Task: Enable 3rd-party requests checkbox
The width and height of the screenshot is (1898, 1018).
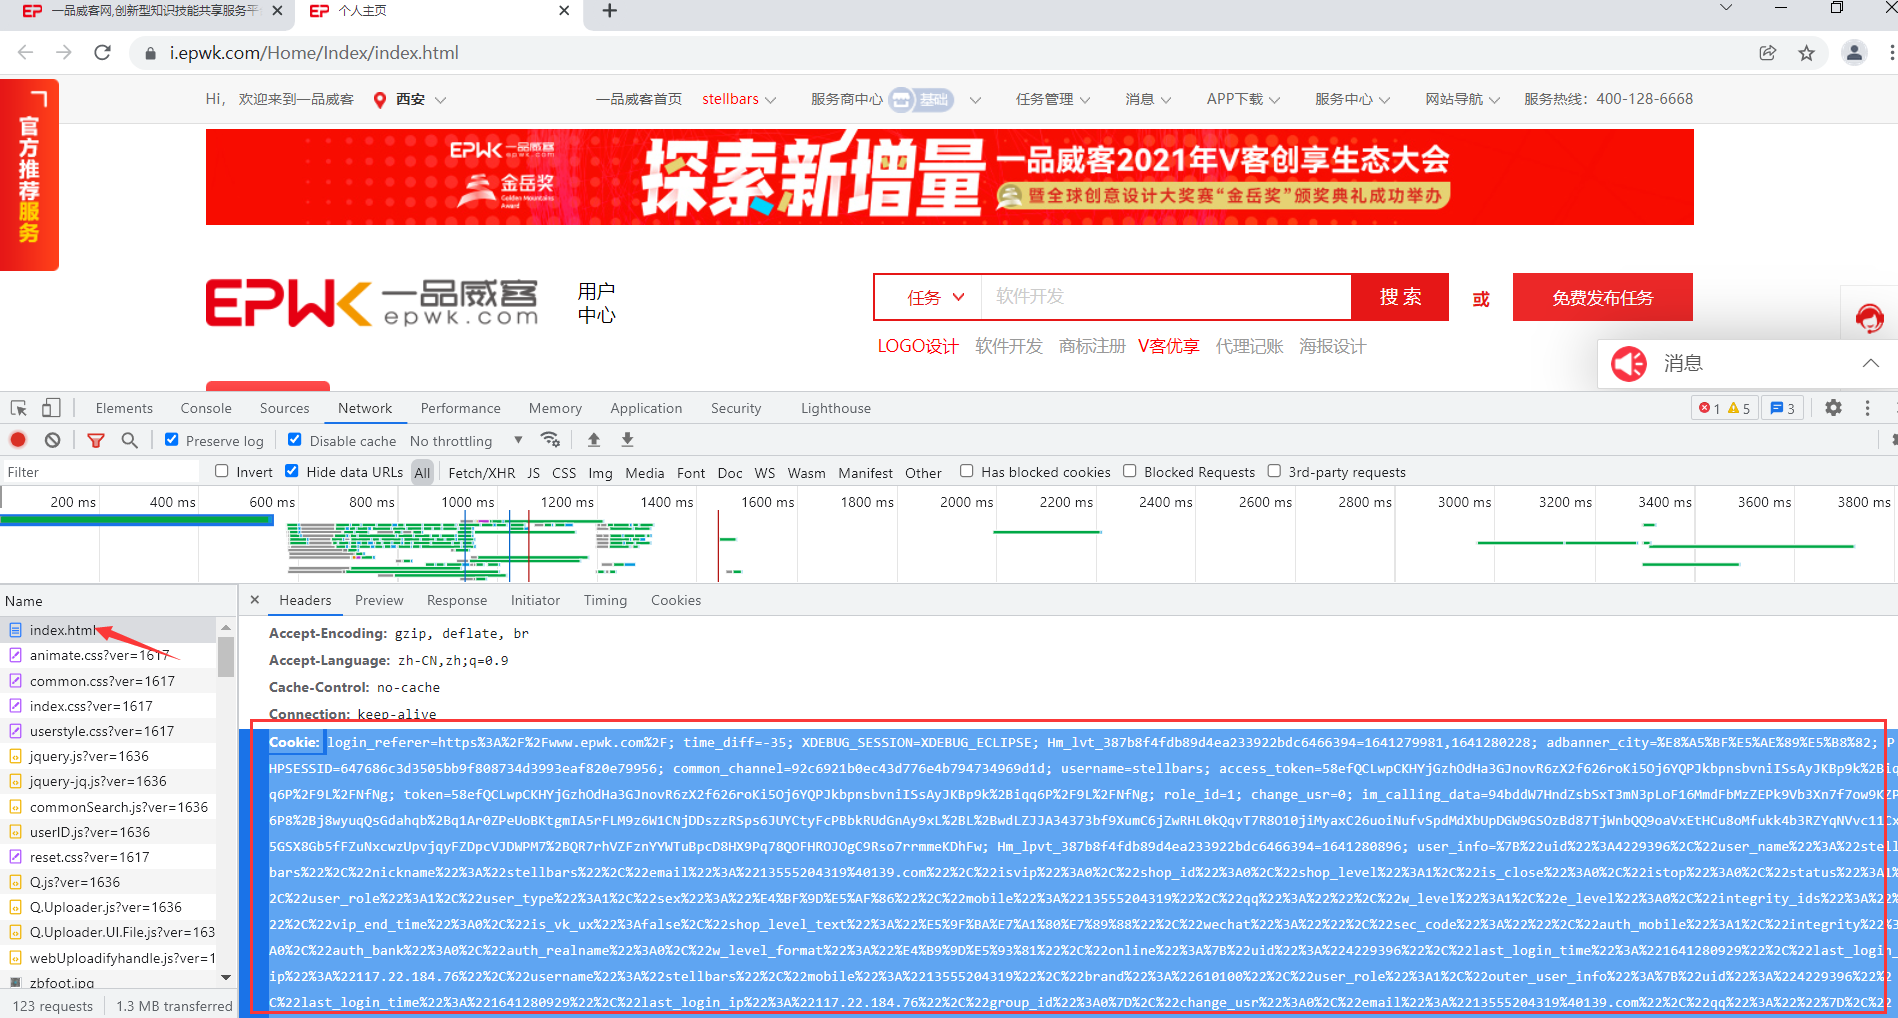Action: [x=1274, y=471]
